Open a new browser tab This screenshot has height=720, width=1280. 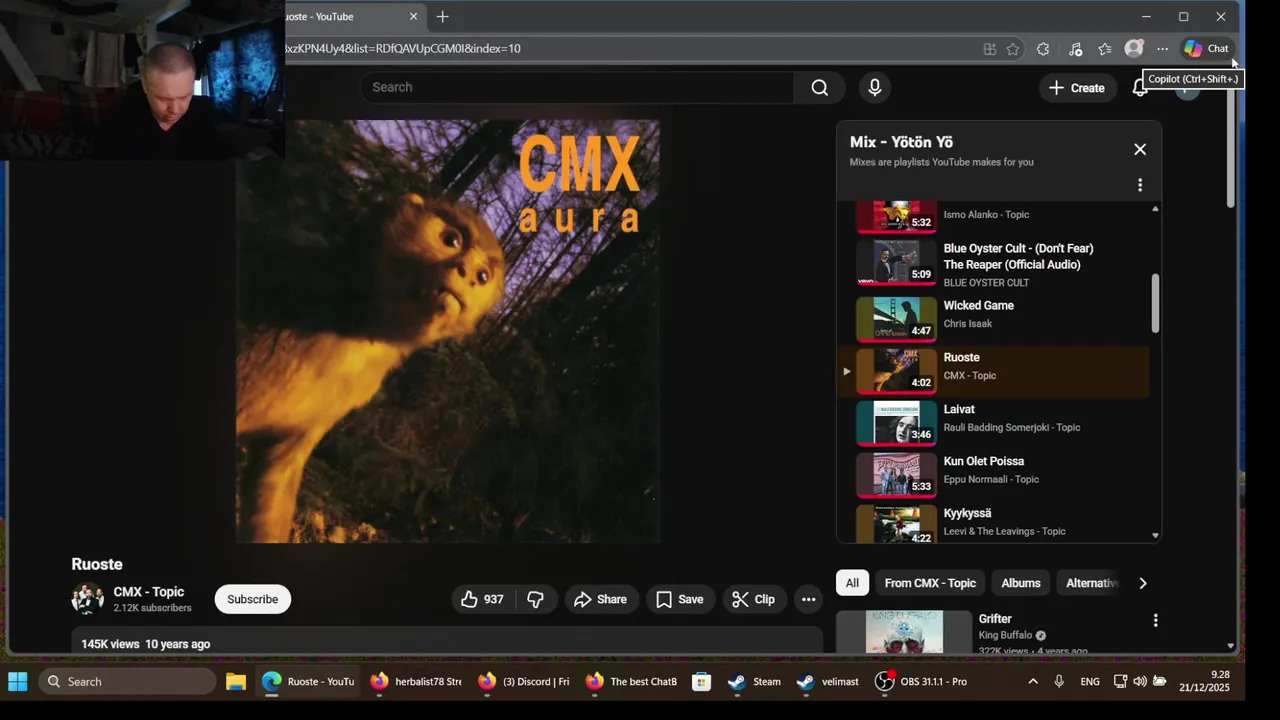(442, 16)
